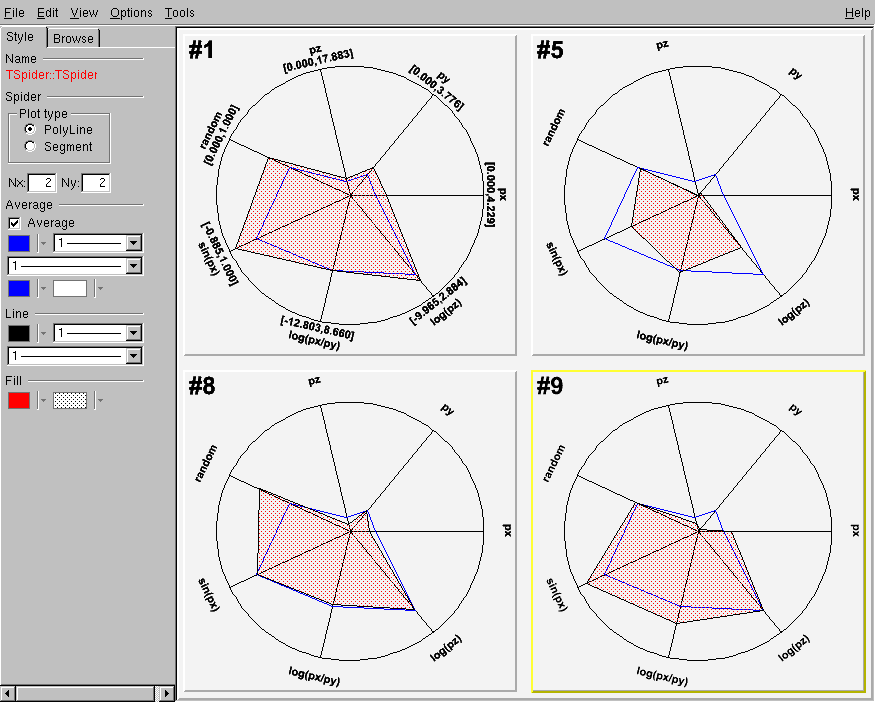Click the log(pz) label in plot #8
This screenshot has width=875, height=702.
pyautogui.click(x=446, y=648)
